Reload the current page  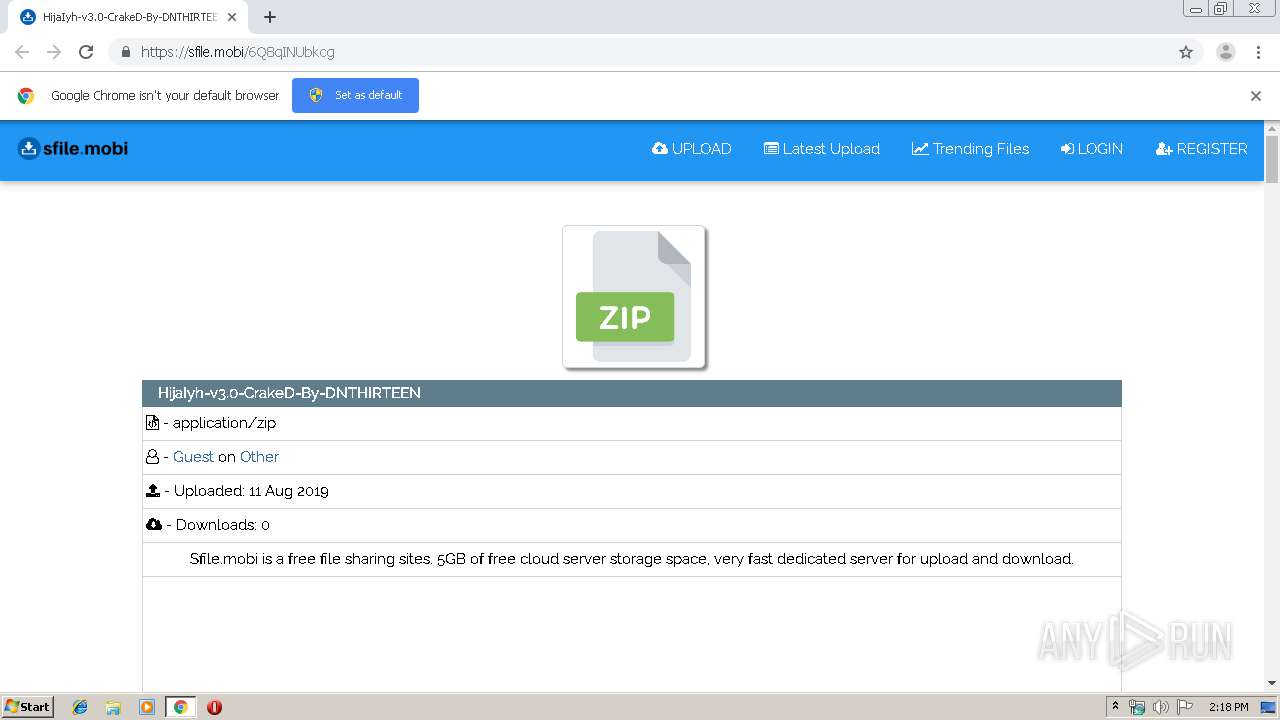[86, 52]
